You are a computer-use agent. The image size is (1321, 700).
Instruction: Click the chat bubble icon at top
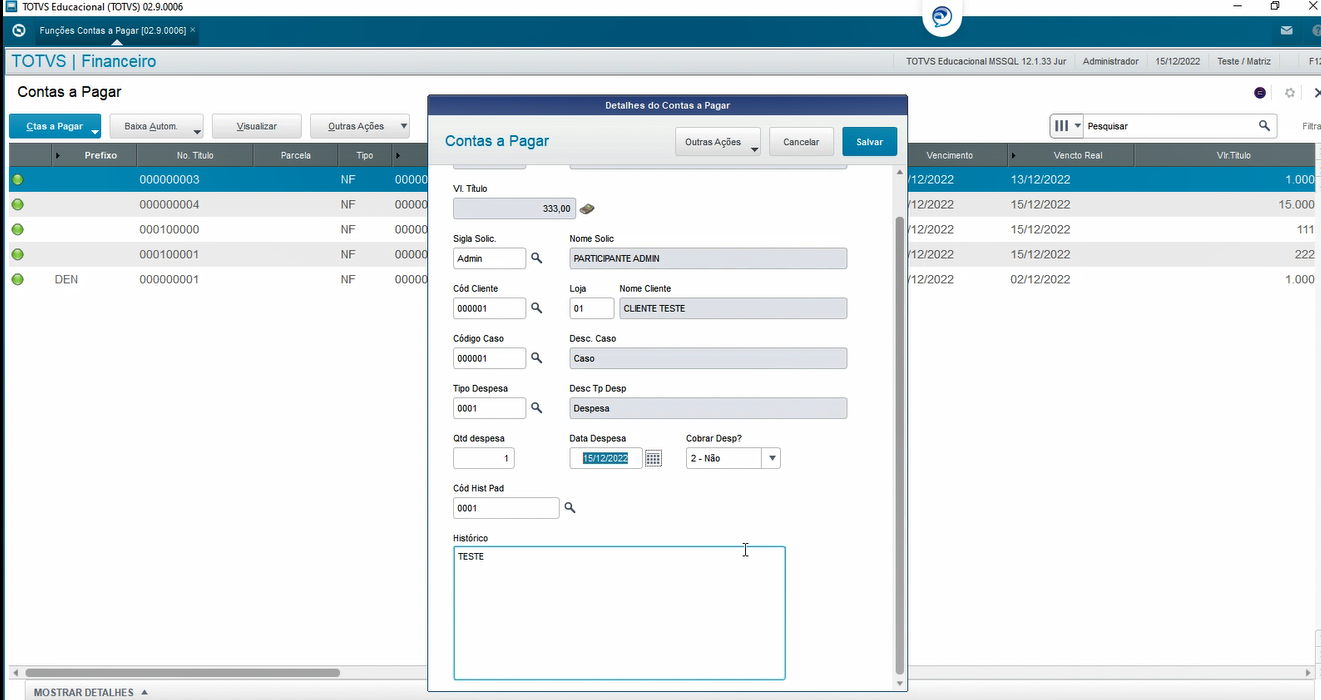click(x=941, y=17)
